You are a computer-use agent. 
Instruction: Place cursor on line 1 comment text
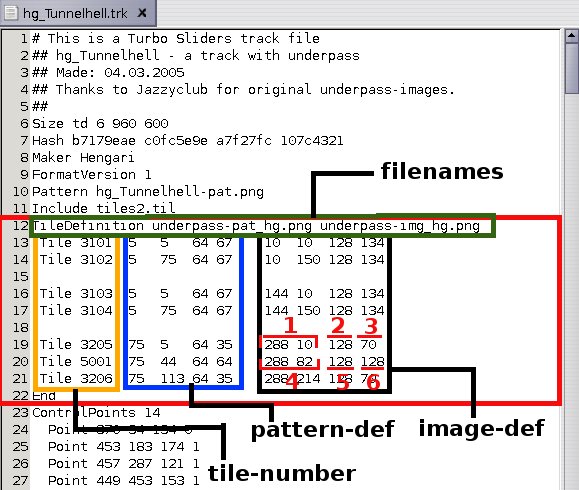tap(176, 38)
